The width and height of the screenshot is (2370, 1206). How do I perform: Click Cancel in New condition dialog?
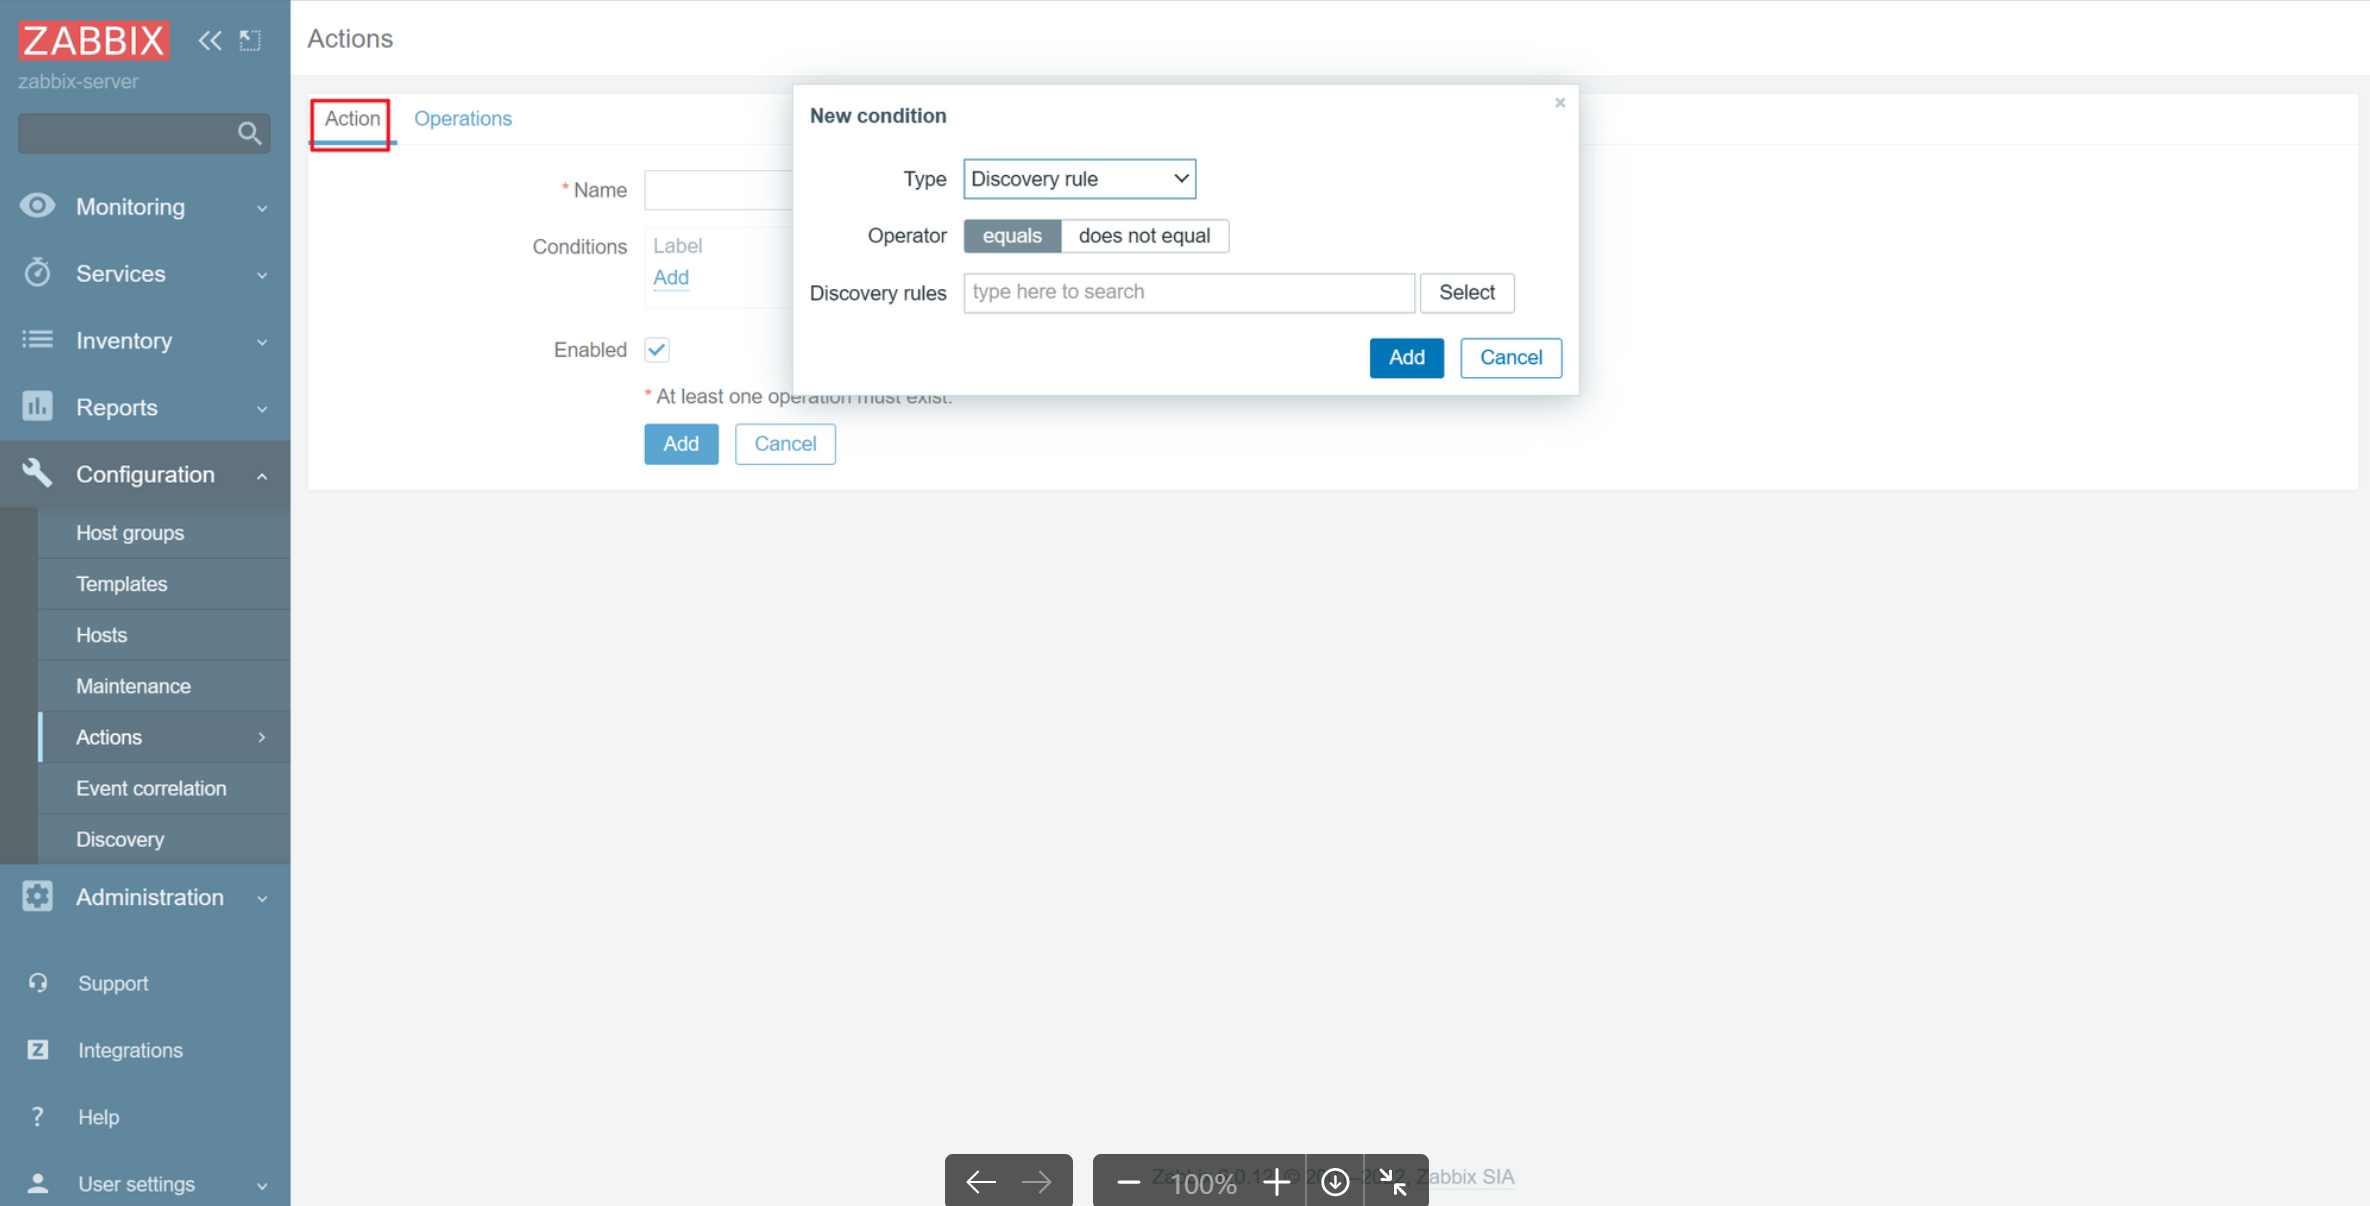tap(1510, 358)
